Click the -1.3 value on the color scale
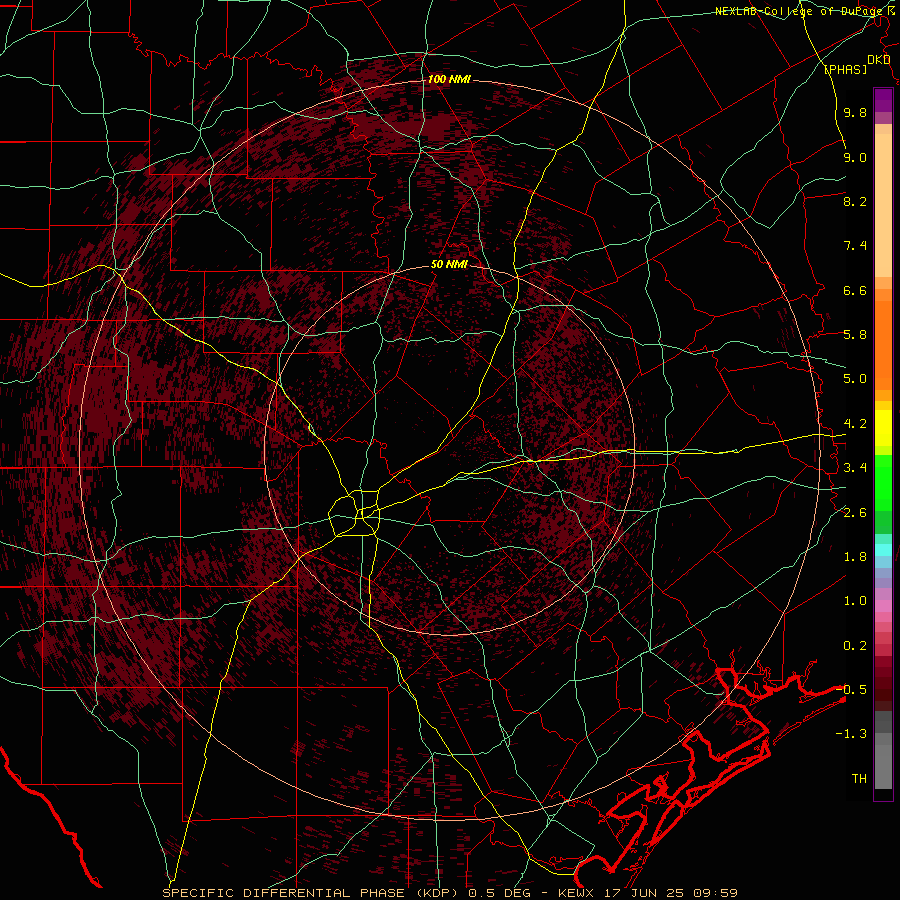This screenshot has height=900, width=900. (x=851, y=734)
